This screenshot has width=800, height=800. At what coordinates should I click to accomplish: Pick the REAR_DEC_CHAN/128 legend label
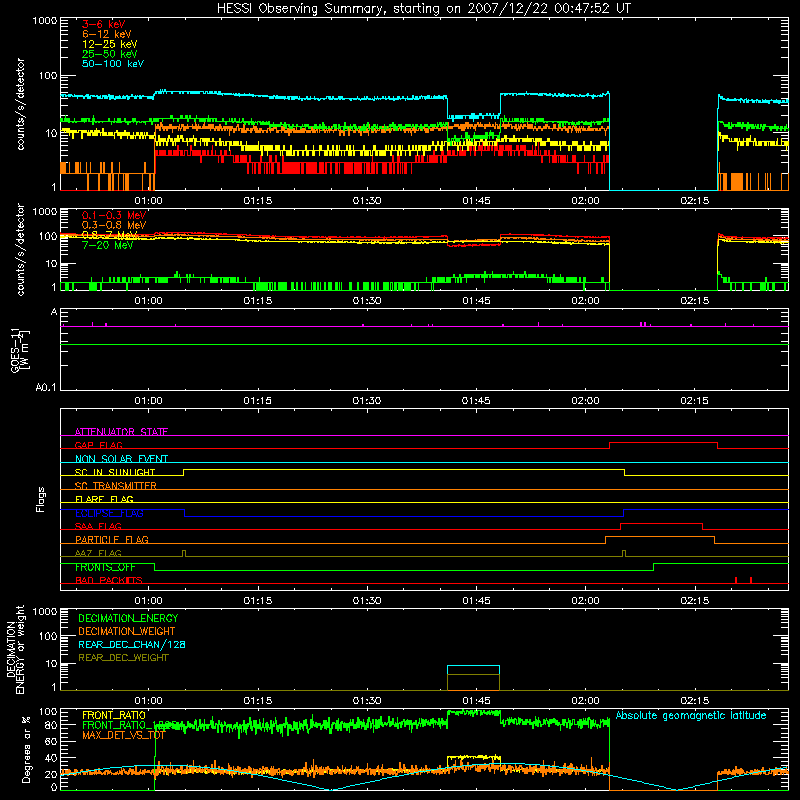coord(132,644)
